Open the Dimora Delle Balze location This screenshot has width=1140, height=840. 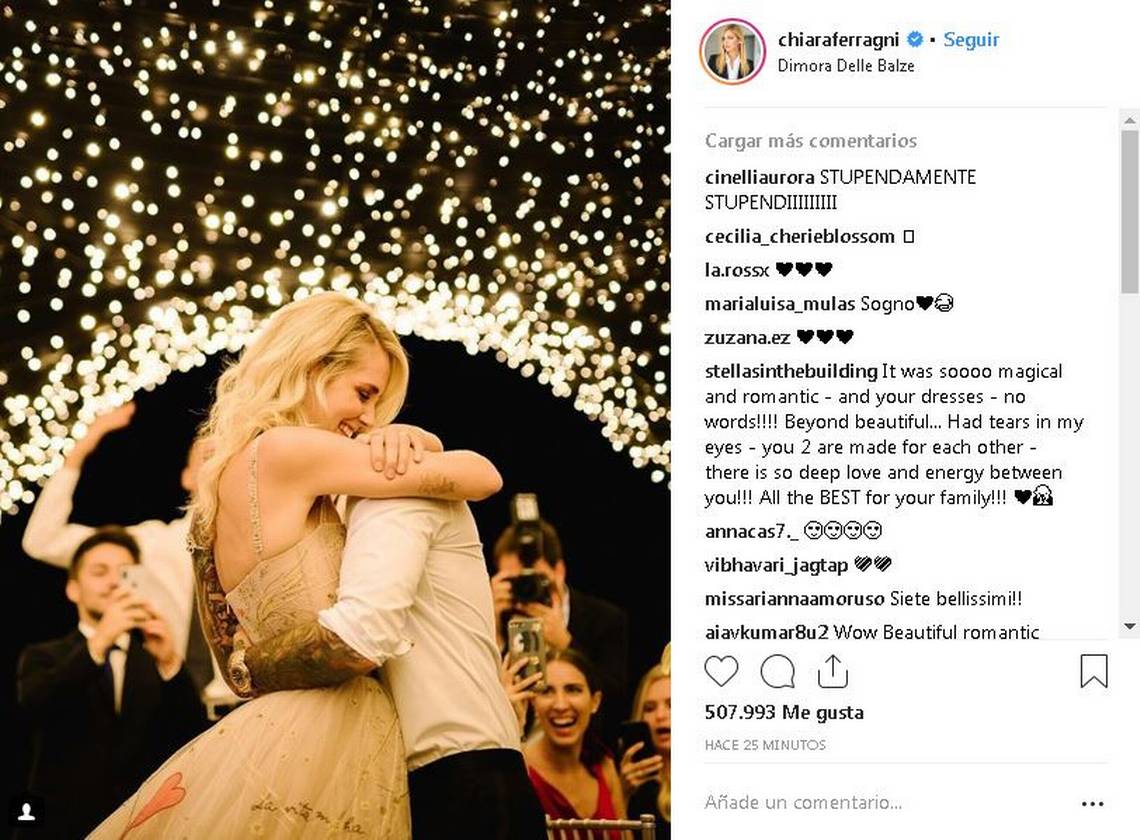[846, 65]
